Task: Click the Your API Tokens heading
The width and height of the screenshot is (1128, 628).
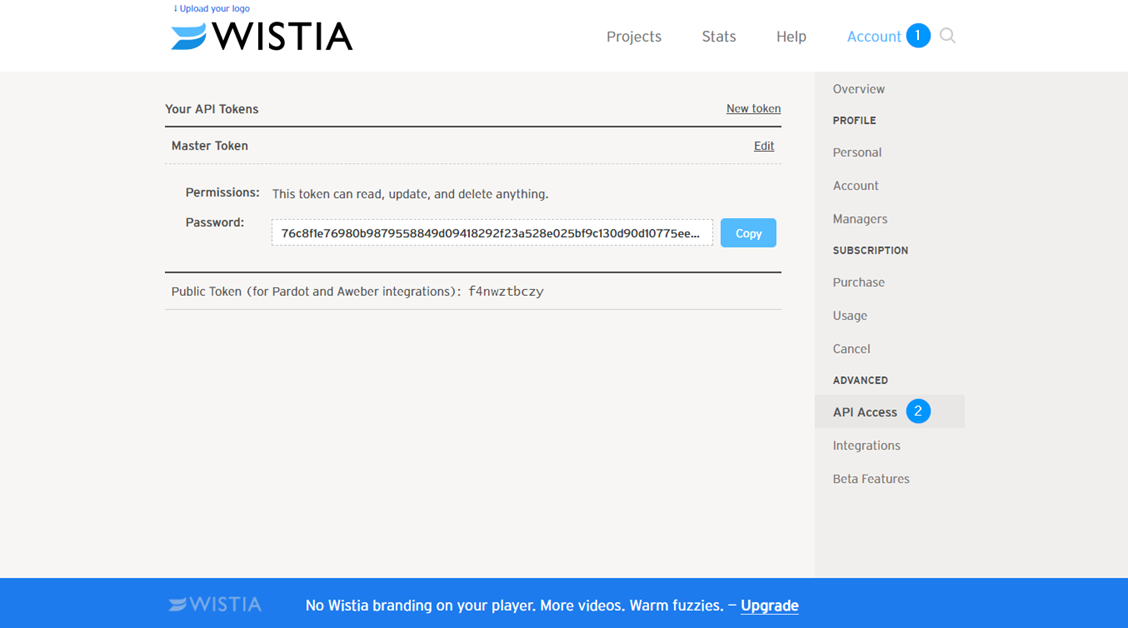Action: [212, 109]
